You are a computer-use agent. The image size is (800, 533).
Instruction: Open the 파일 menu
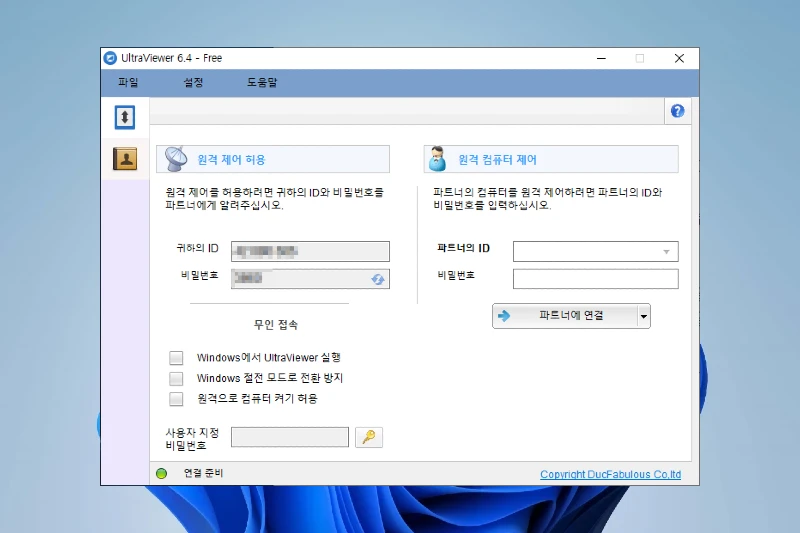point(128,82)
